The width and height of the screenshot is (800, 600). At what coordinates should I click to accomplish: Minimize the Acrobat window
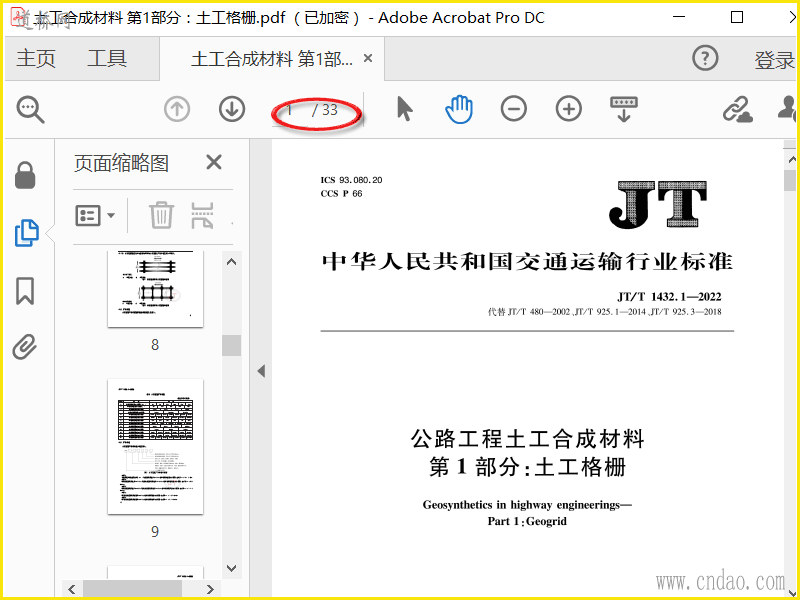click(x=679, y=17)
